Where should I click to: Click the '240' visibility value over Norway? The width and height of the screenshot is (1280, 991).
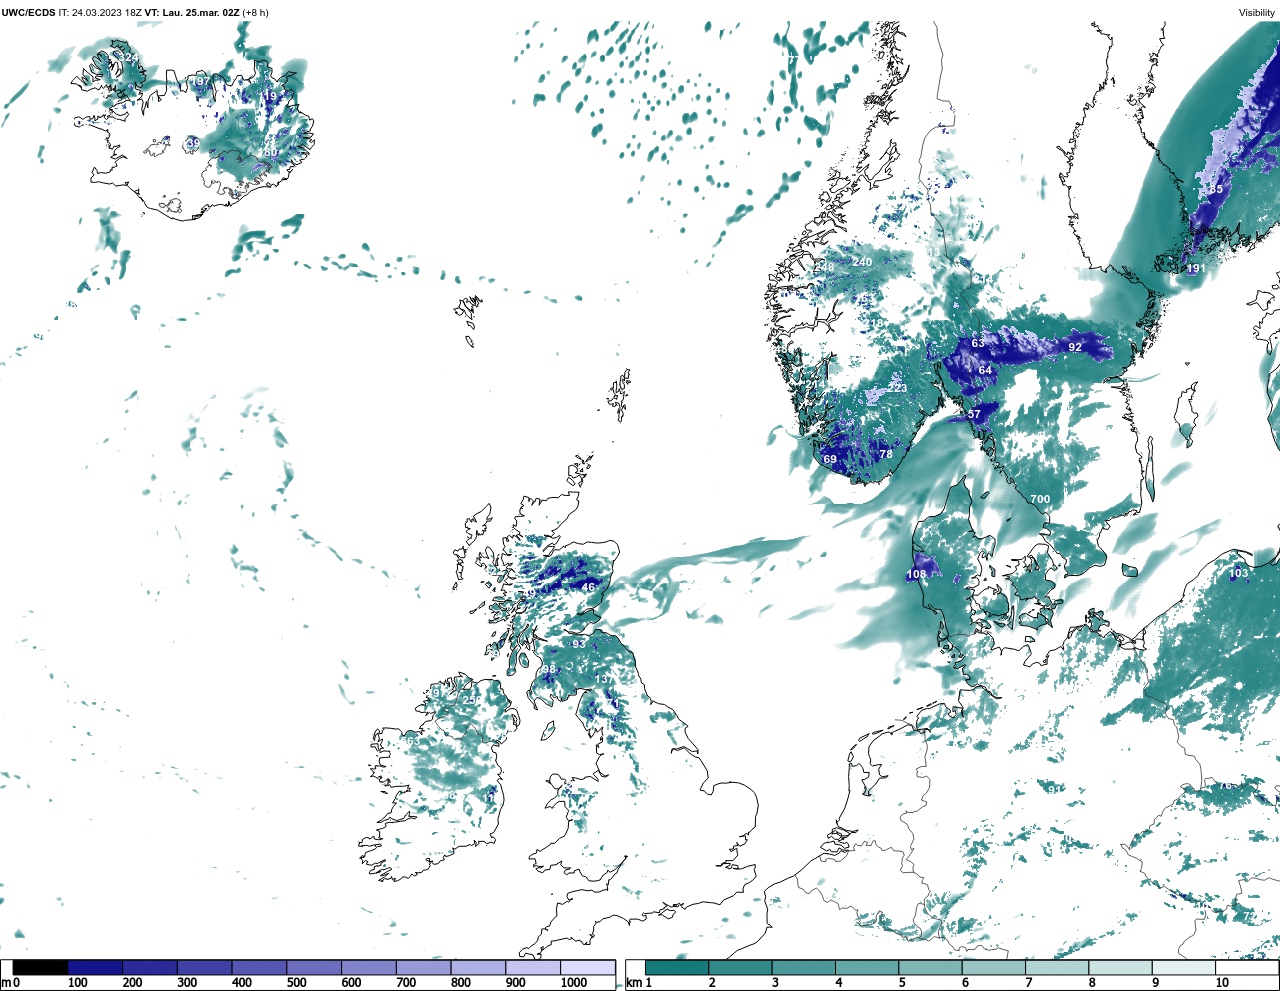(862, 262)
